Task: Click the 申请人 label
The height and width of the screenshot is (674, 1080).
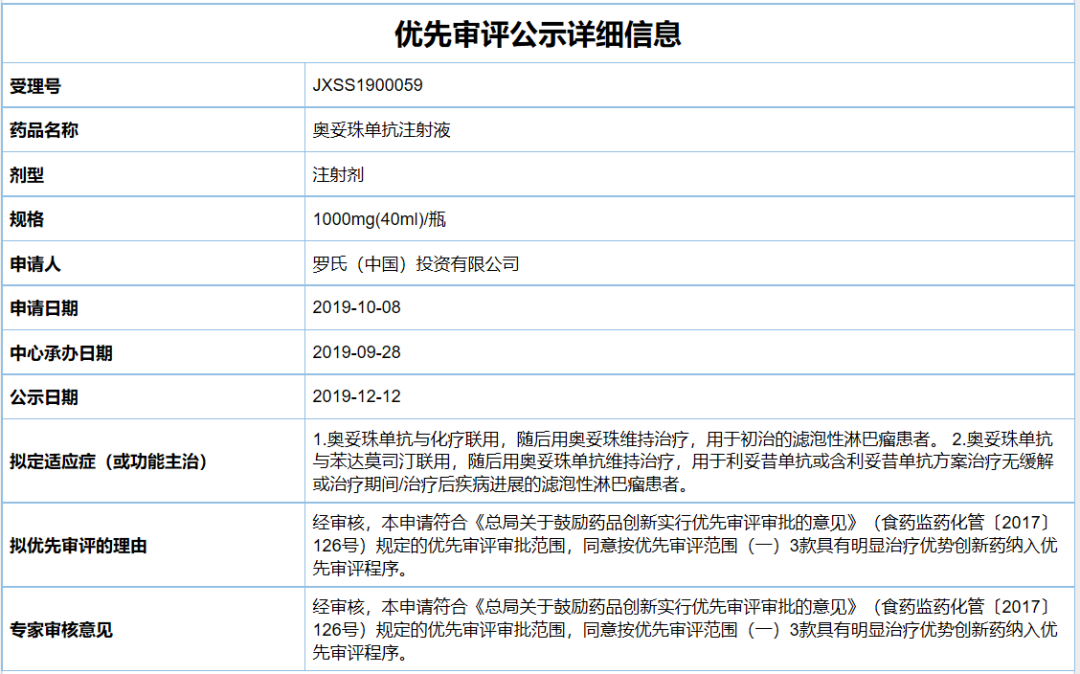Action: coord(35,264)
